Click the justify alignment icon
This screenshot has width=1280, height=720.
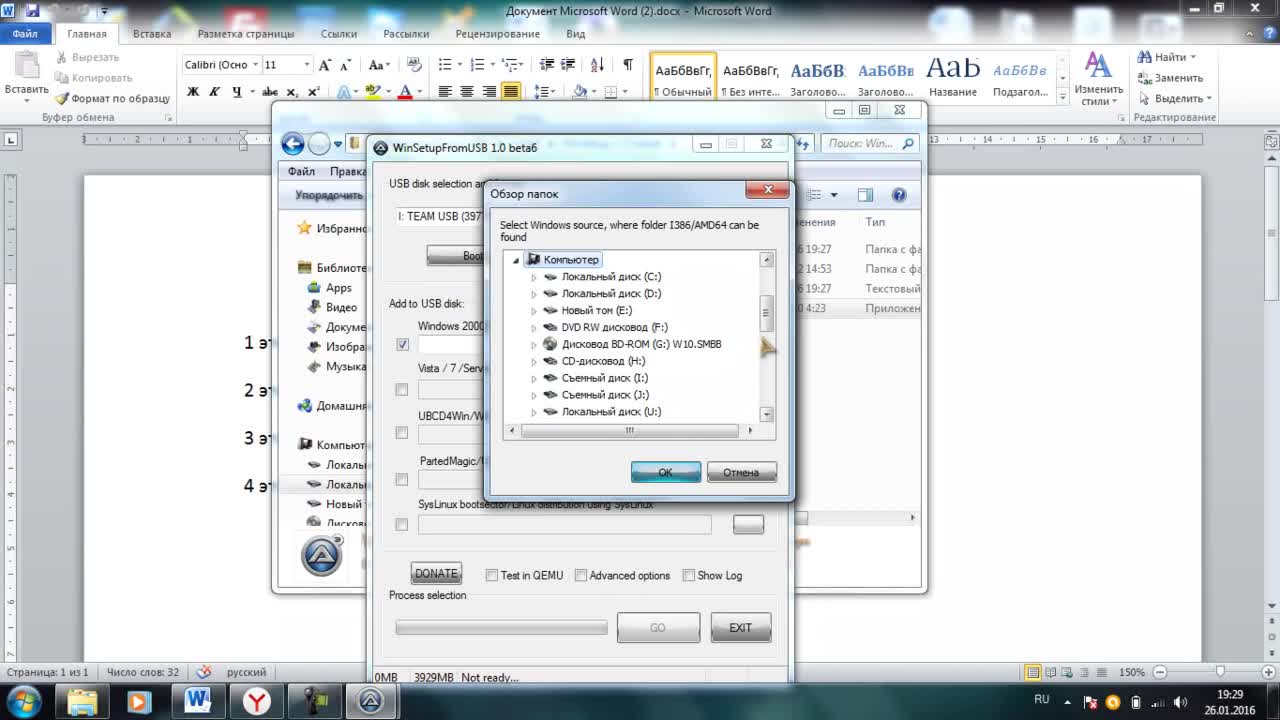(x=511, y=91)
